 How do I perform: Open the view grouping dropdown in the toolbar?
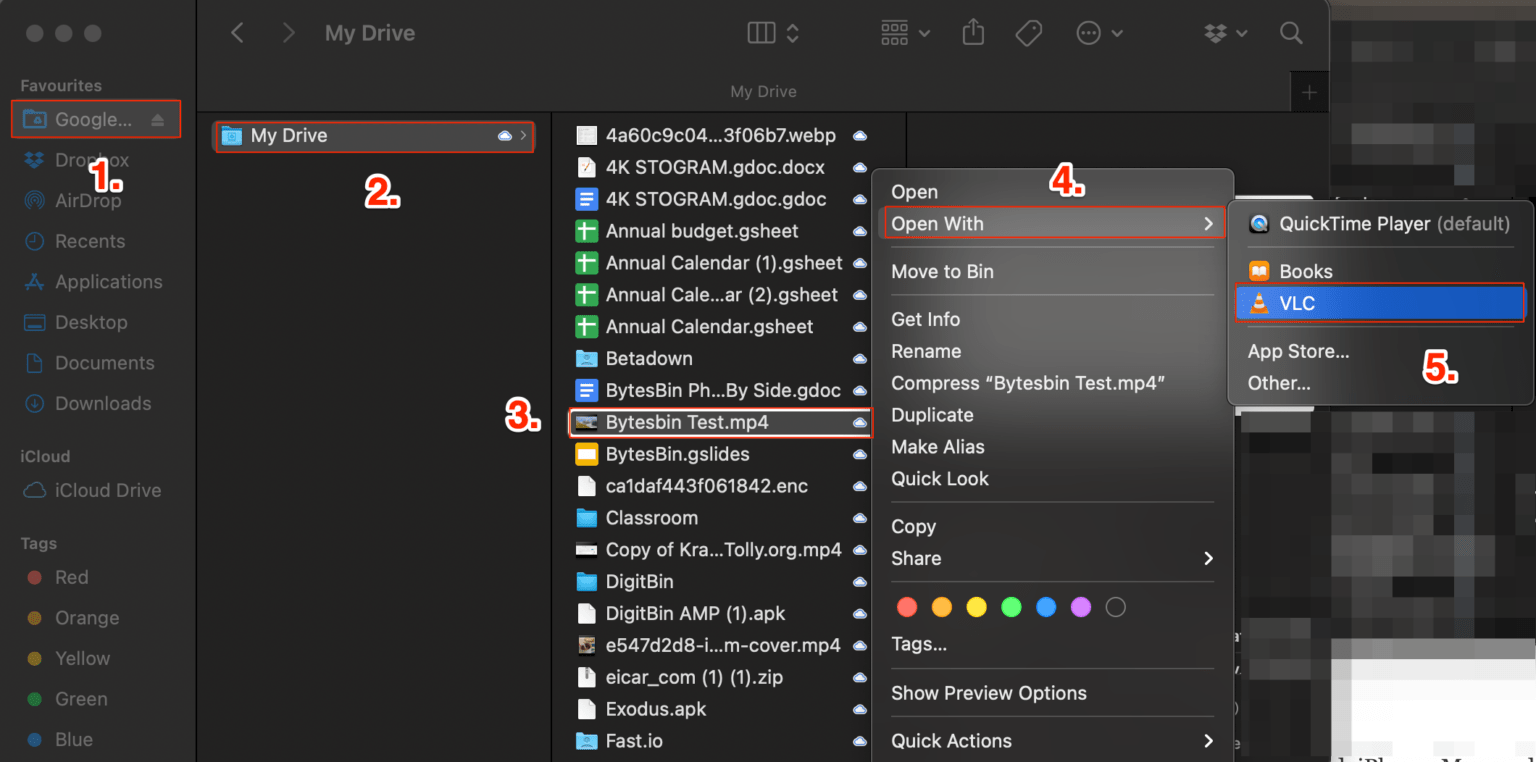point(903,33)
